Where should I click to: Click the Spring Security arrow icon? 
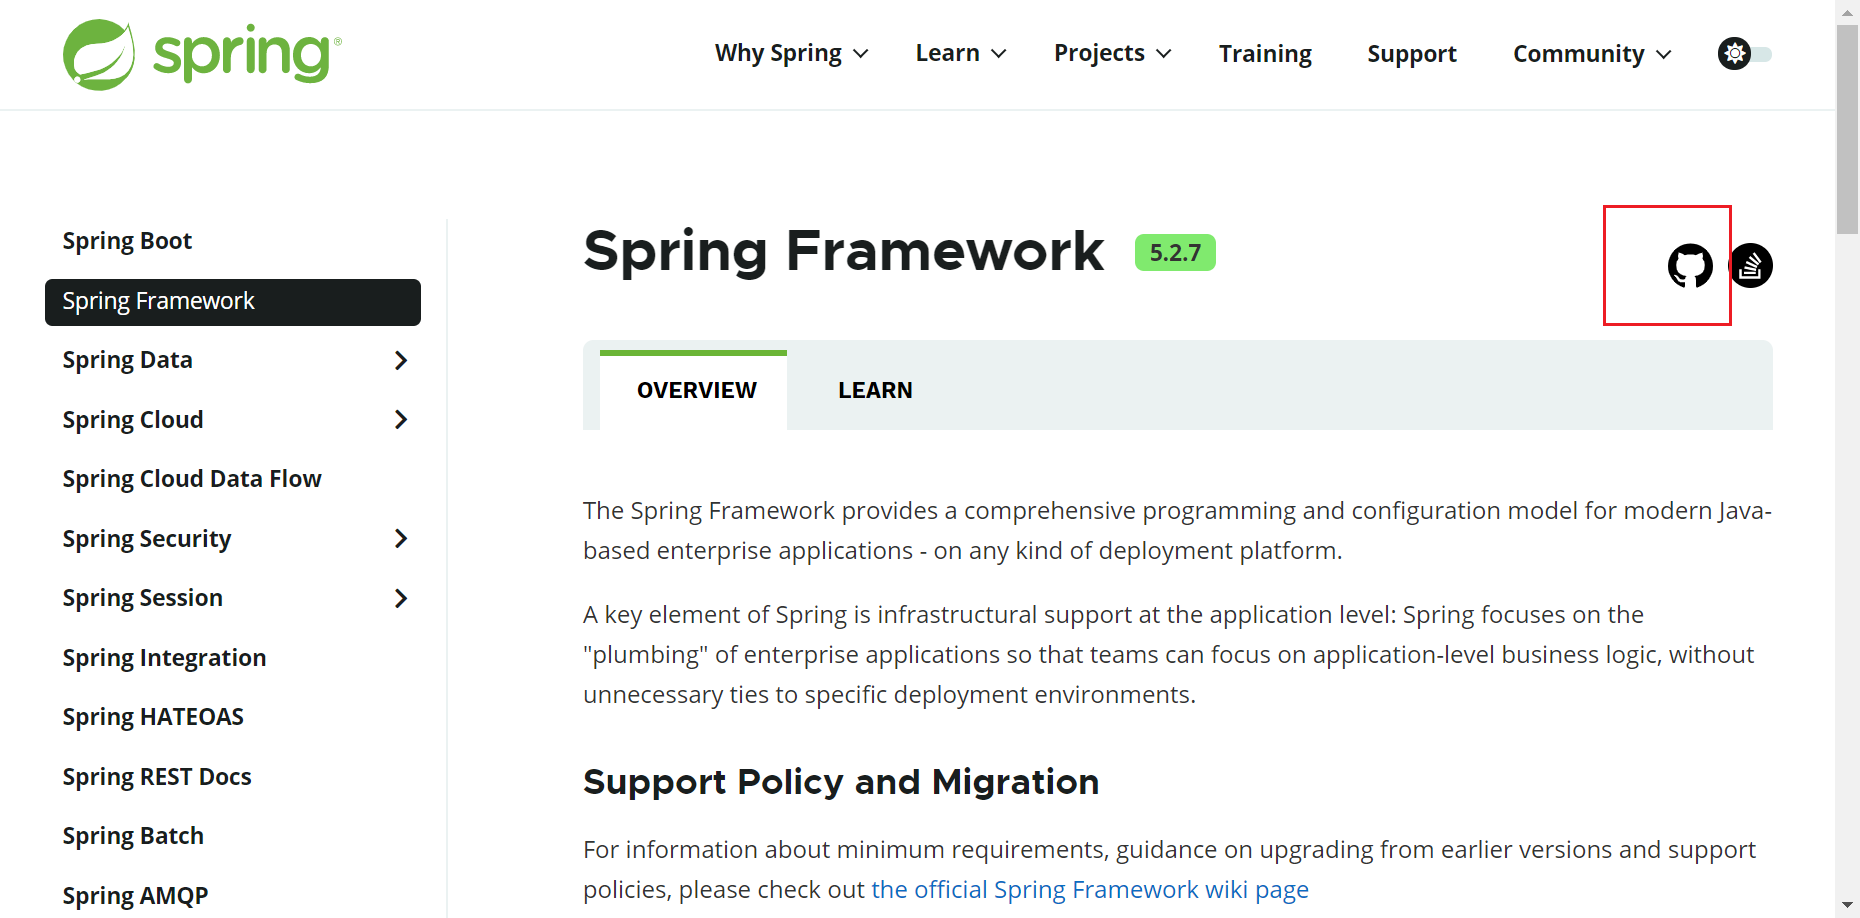click(x=401, y=538)
